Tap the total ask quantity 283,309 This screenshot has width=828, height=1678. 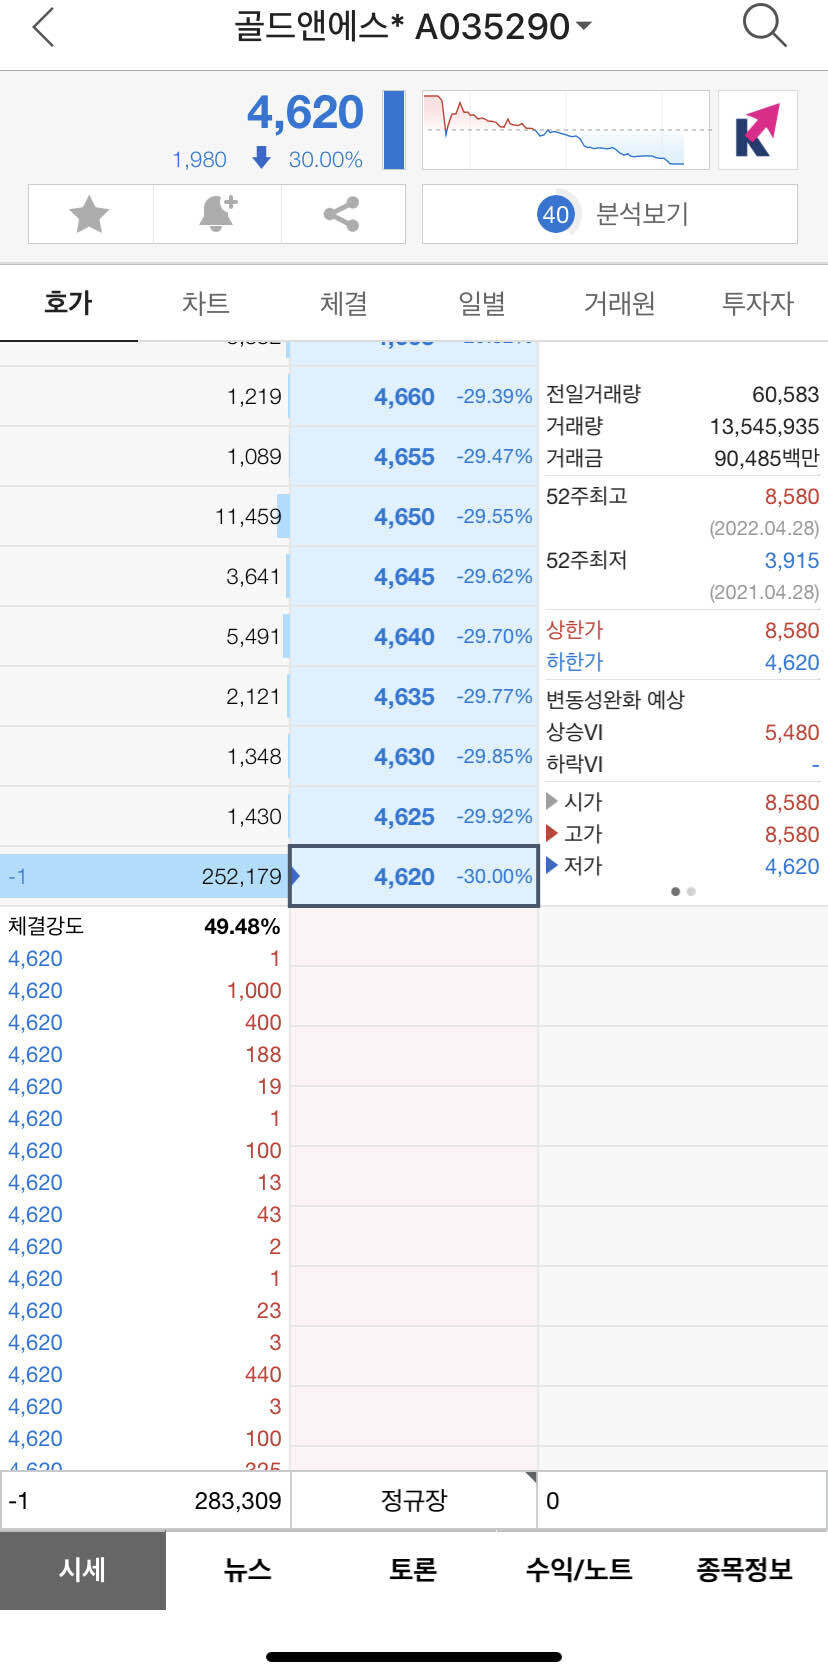pos(237,1501)
